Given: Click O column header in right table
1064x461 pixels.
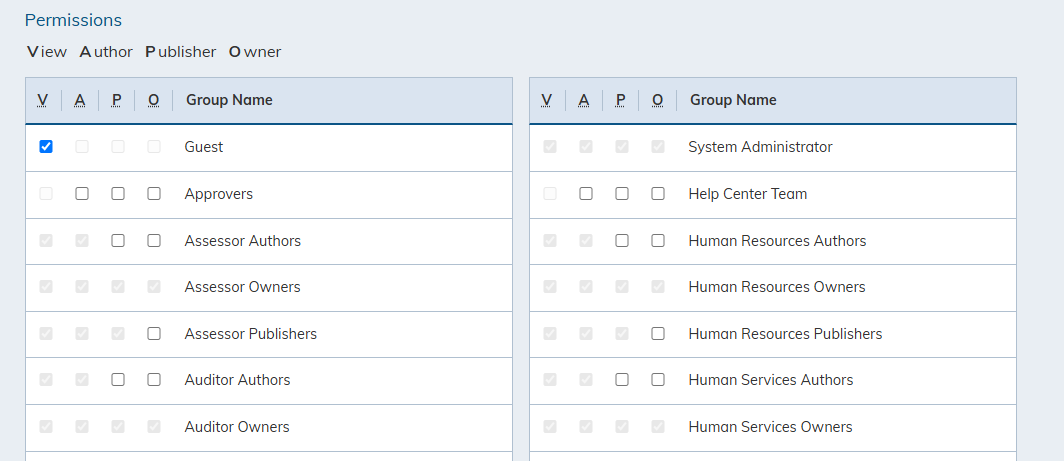Looking at the screenshot, I should (658, 100).
